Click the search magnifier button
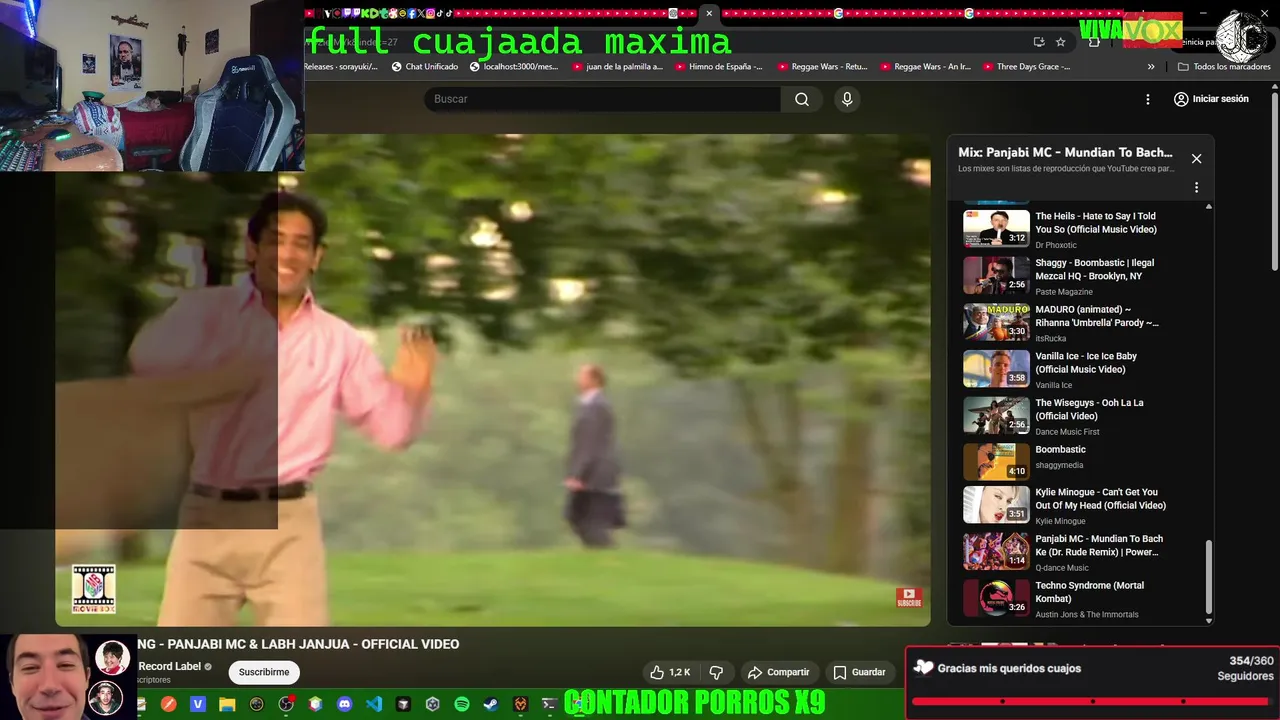Viewport: 1280px width, 720px height. coord(802,99)
